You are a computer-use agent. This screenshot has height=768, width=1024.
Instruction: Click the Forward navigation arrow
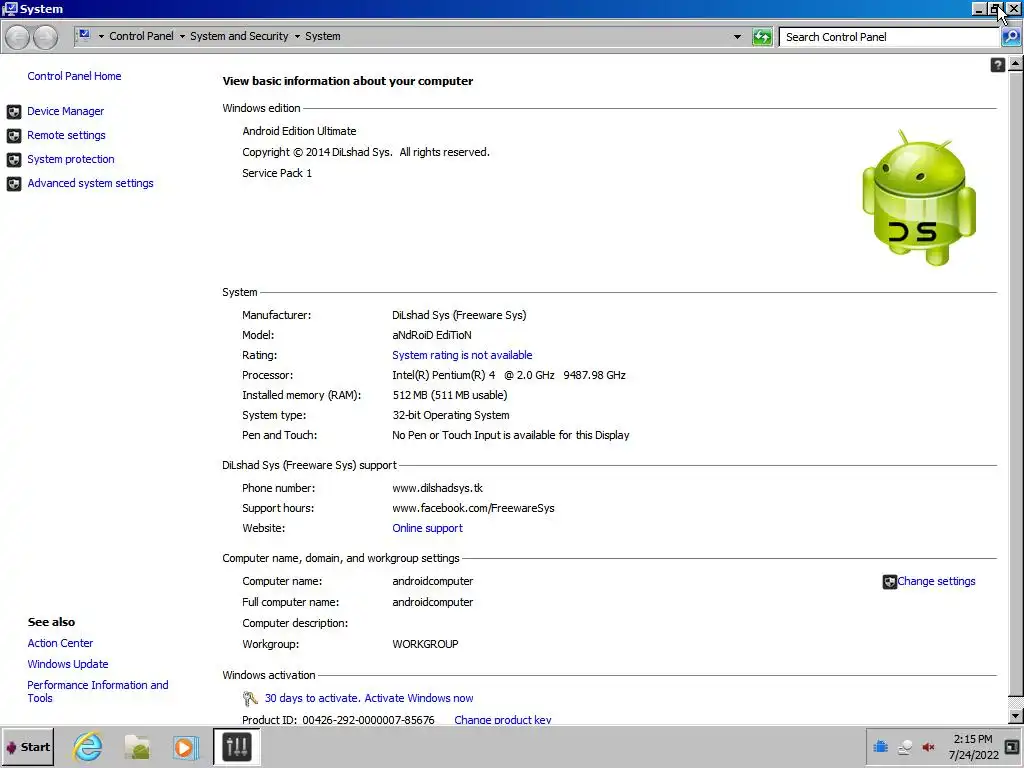[x=45, y=37]
